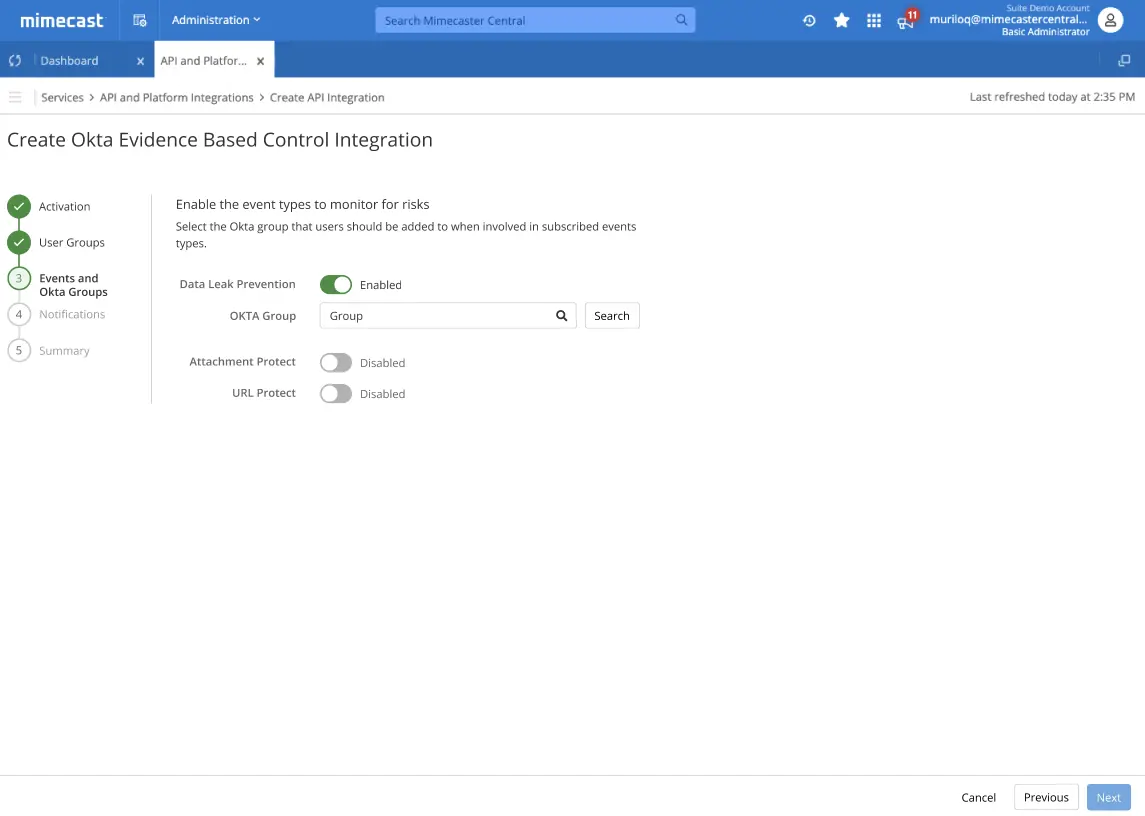
Task: Click the Create API Integration breadcrumb
Action: (x=327, y=97)
